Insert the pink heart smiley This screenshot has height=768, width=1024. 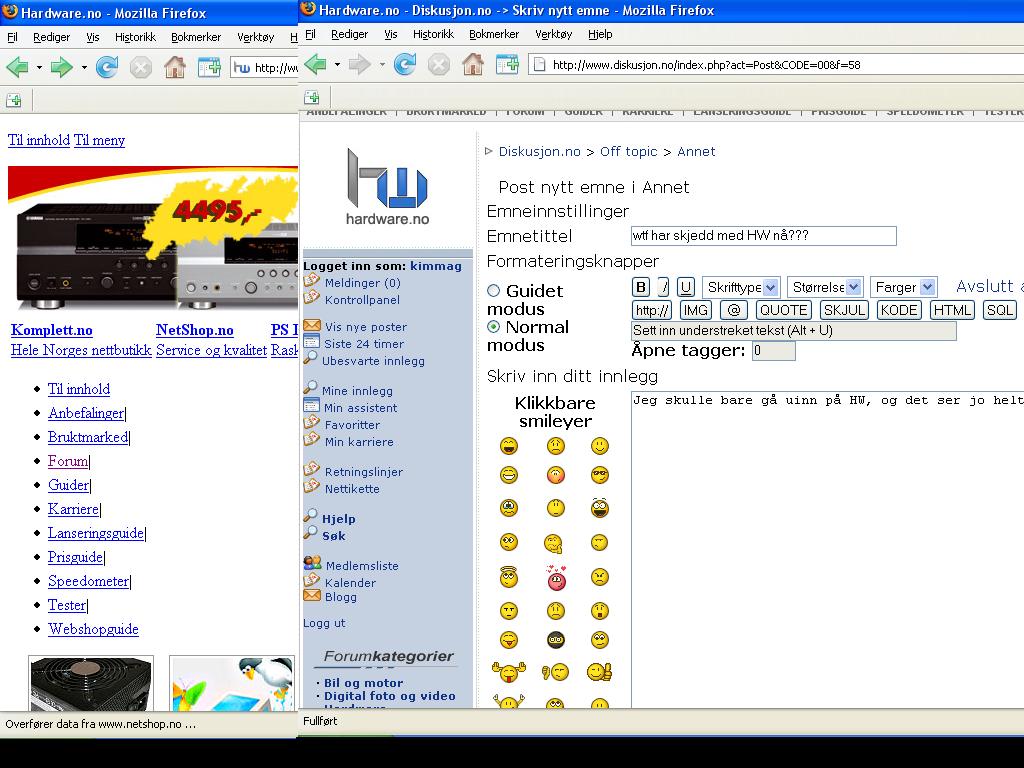(556, 578)
